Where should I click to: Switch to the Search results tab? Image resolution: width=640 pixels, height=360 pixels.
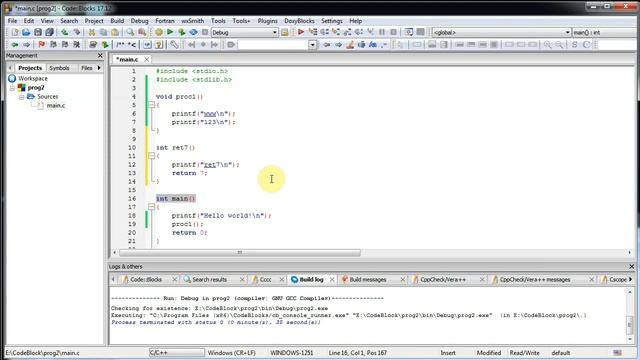click(209, 280)
